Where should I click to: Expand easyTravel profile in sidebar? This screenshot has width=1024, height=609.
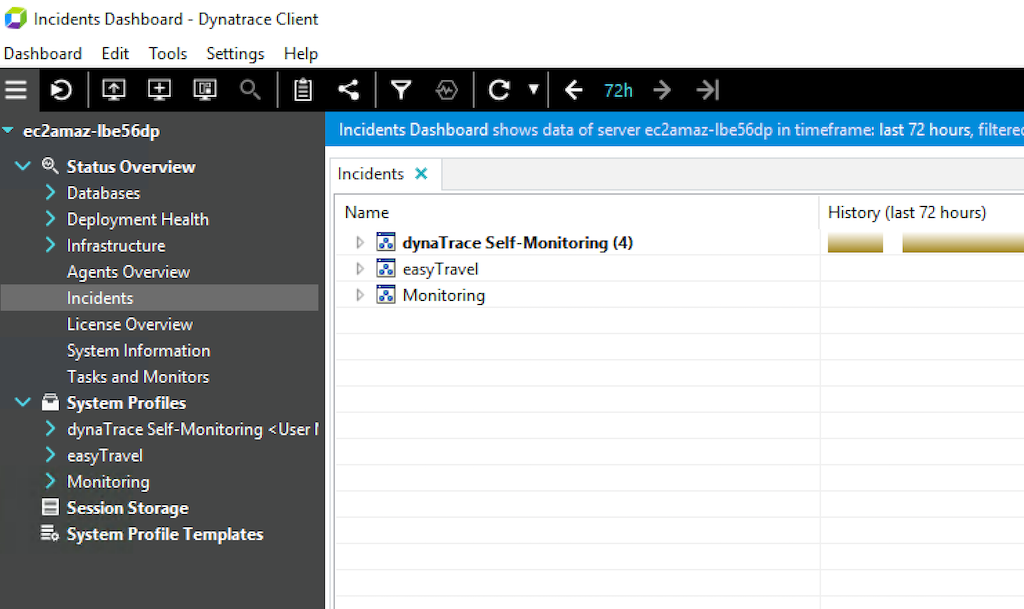point(50,454)
